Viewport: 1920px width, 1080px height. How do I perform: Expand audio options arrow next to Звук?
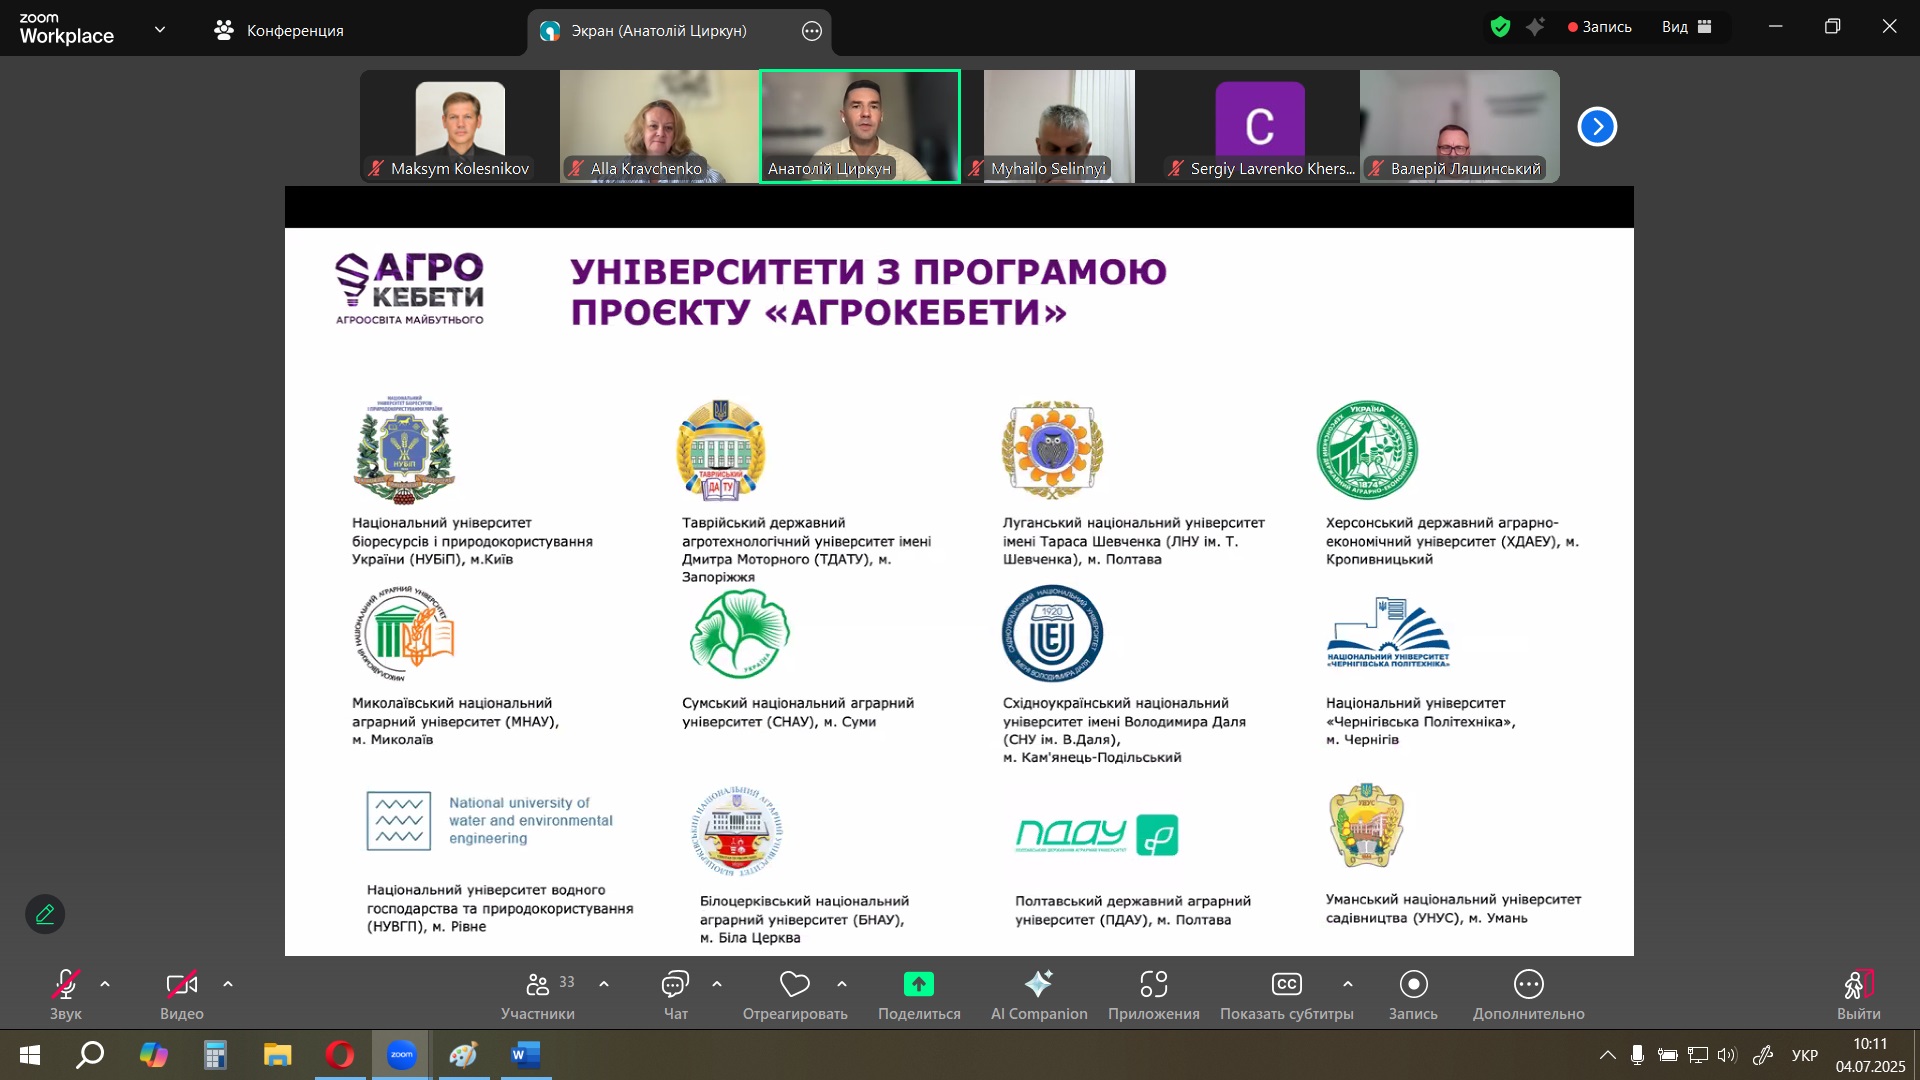coord(105,985)
